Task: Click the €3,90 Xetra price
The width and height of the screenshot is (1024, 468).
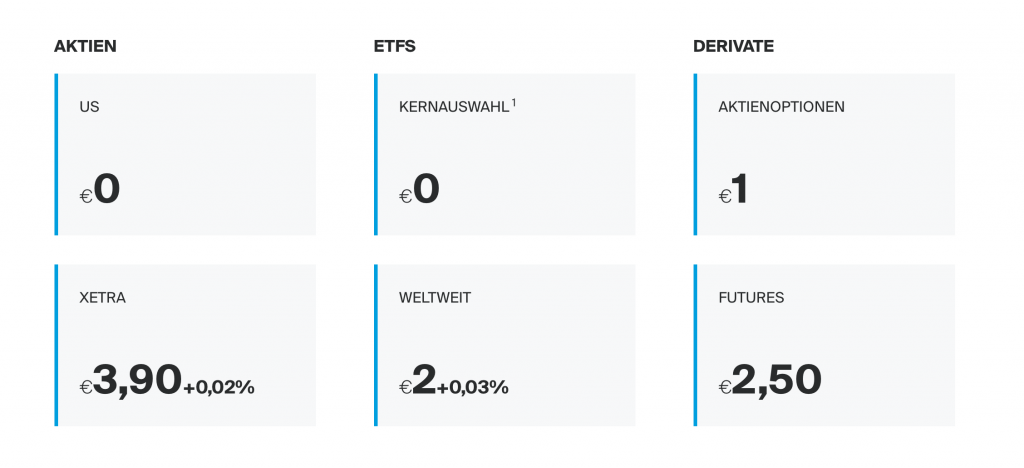Action: (x=131, y=381)
